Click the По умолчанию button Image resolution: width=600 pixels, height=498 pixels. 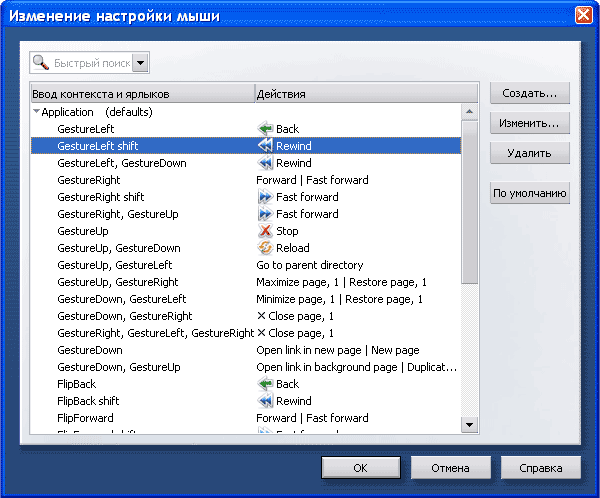pos(530,193)
